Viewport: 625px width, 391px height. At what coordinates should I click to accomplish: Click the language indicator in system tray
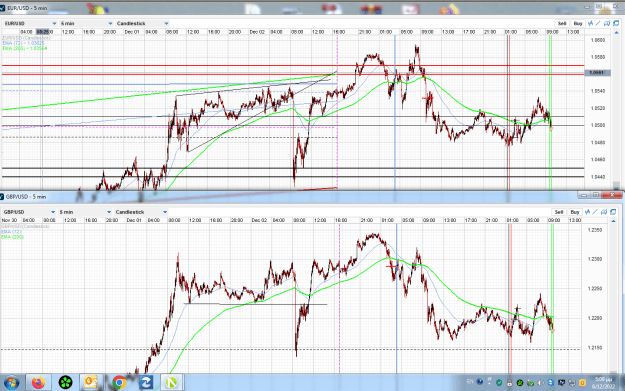(x=470, y=382)
